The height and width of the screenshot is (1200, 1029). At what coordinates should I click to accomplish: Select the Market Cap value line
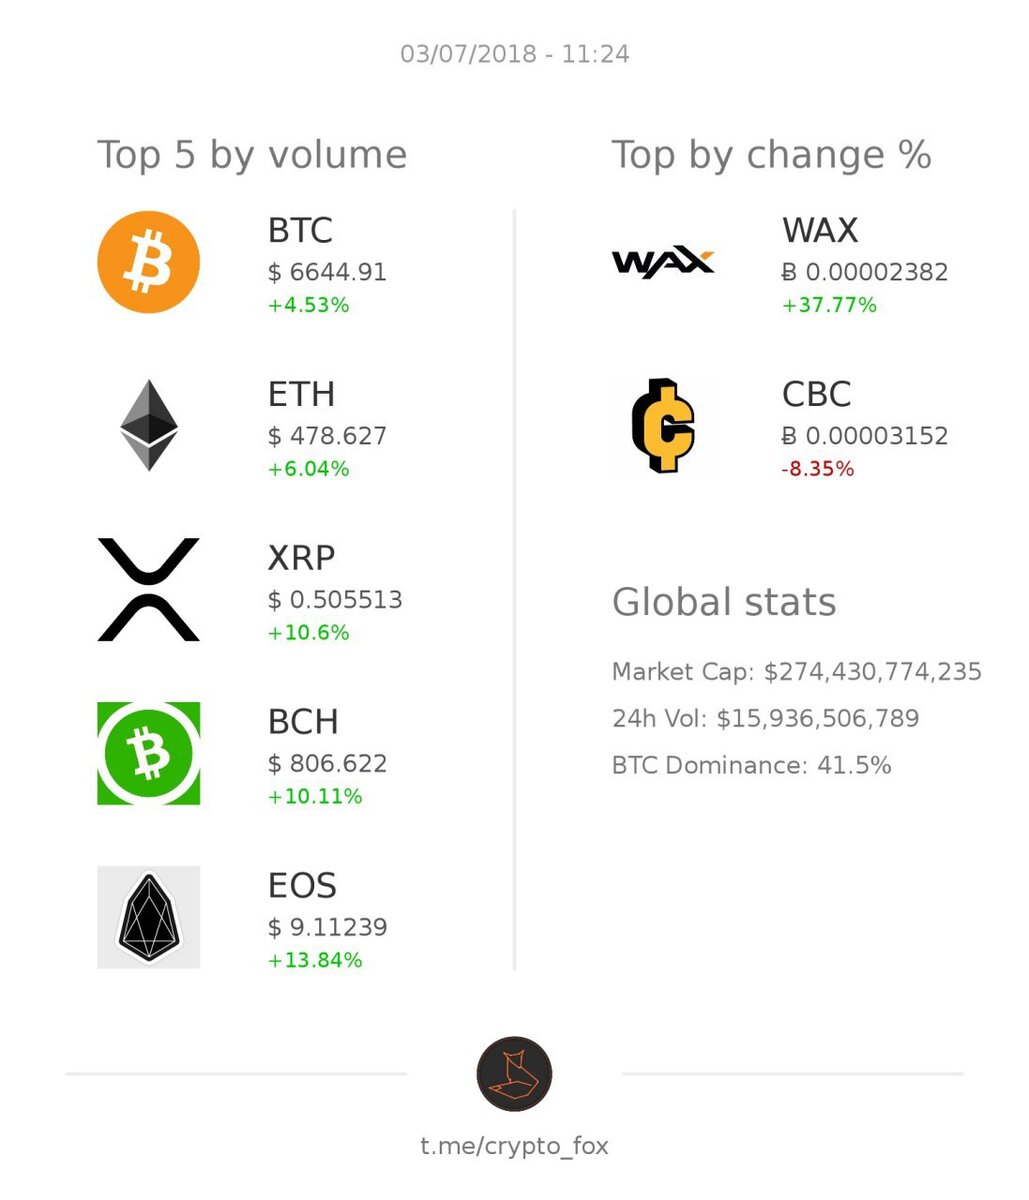point(797,672)
